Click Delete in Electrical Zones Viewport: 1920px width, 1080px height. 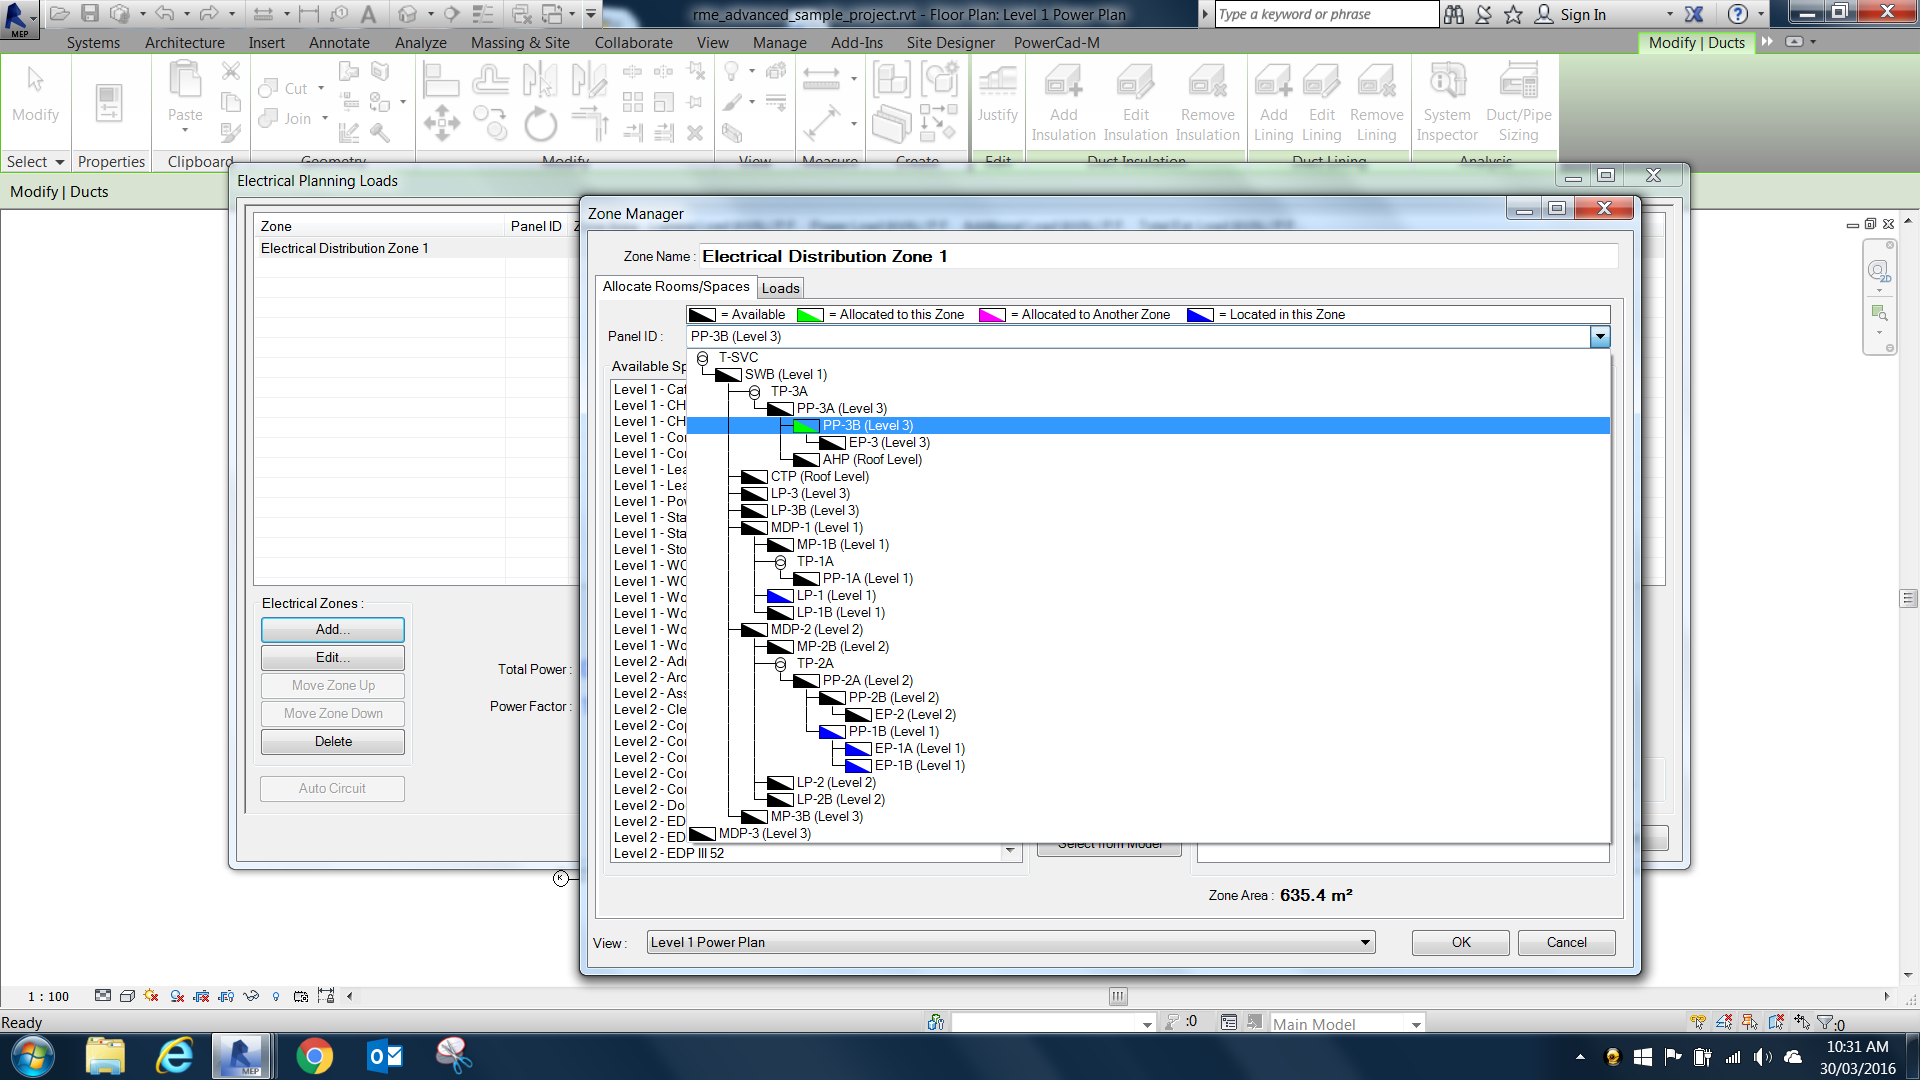click(333, 741)
